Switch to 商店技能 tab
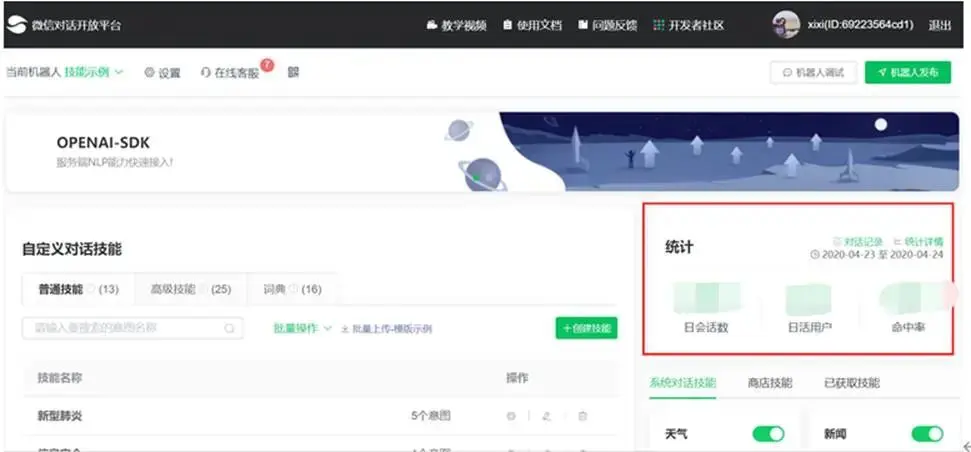 tap(770, 383)
